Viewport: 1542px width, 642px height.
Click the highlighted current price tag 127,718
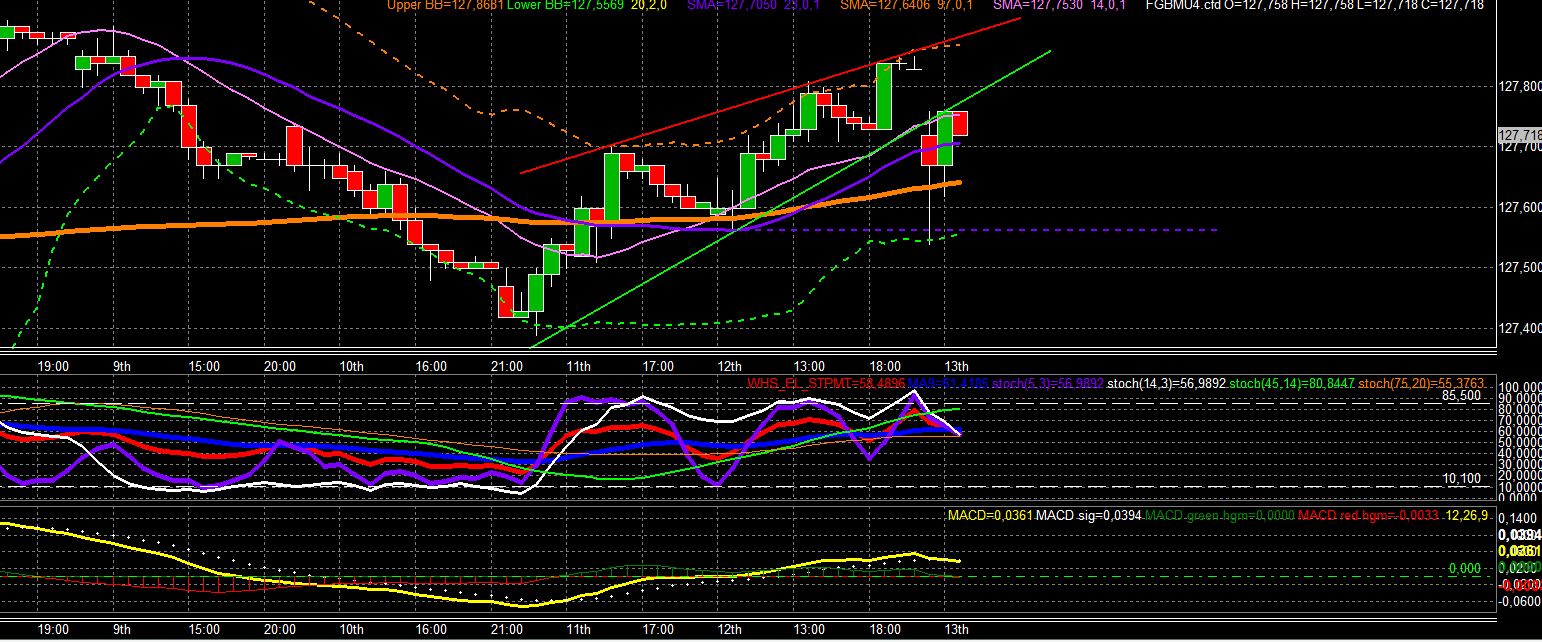pos(1520,134)
